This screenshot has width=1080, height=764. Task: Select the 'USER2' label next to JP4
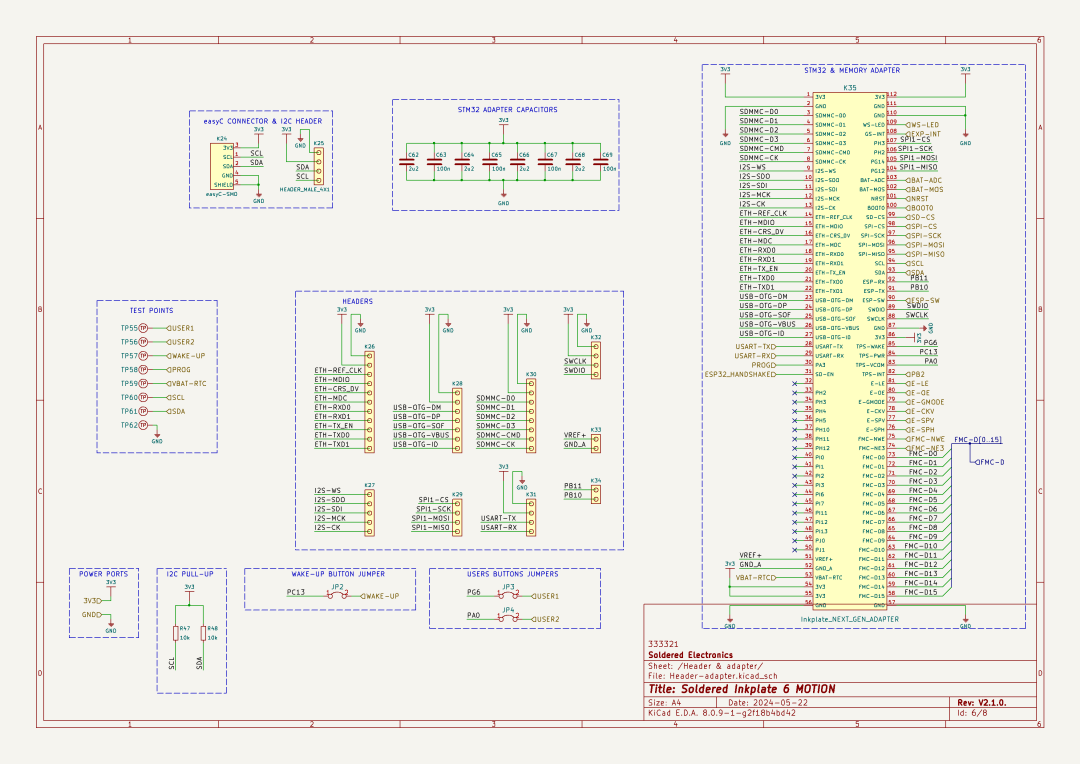coord(545,619)
